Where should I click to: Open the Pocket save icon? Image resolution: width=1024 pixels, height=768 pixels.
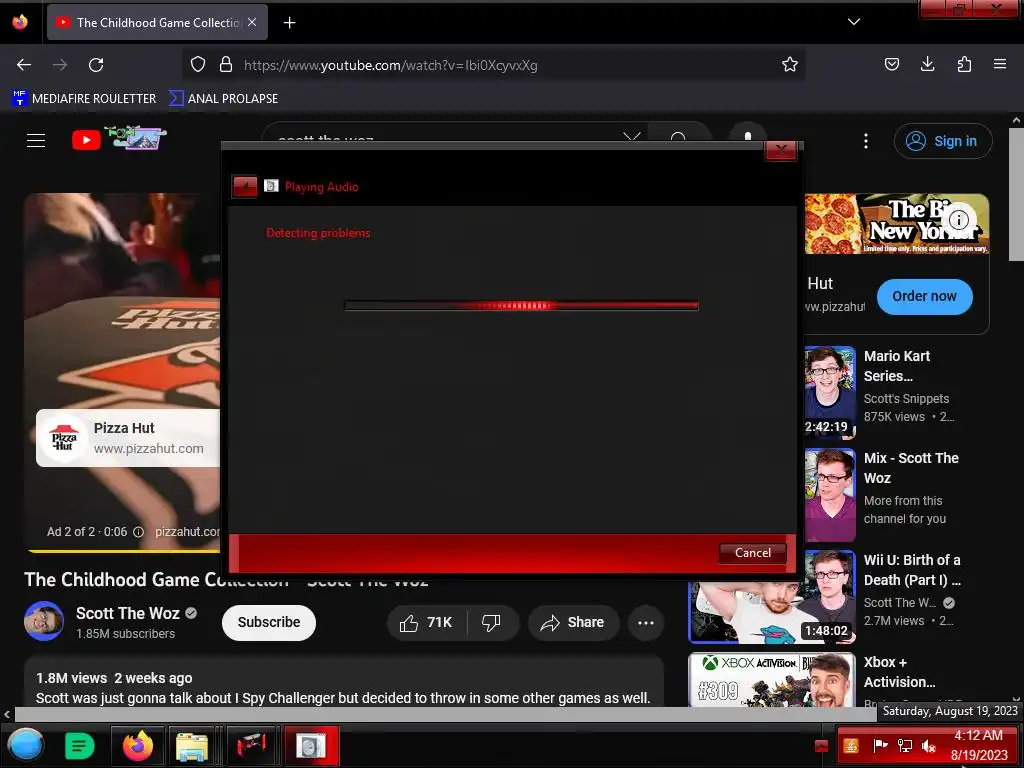pos(891,64)
